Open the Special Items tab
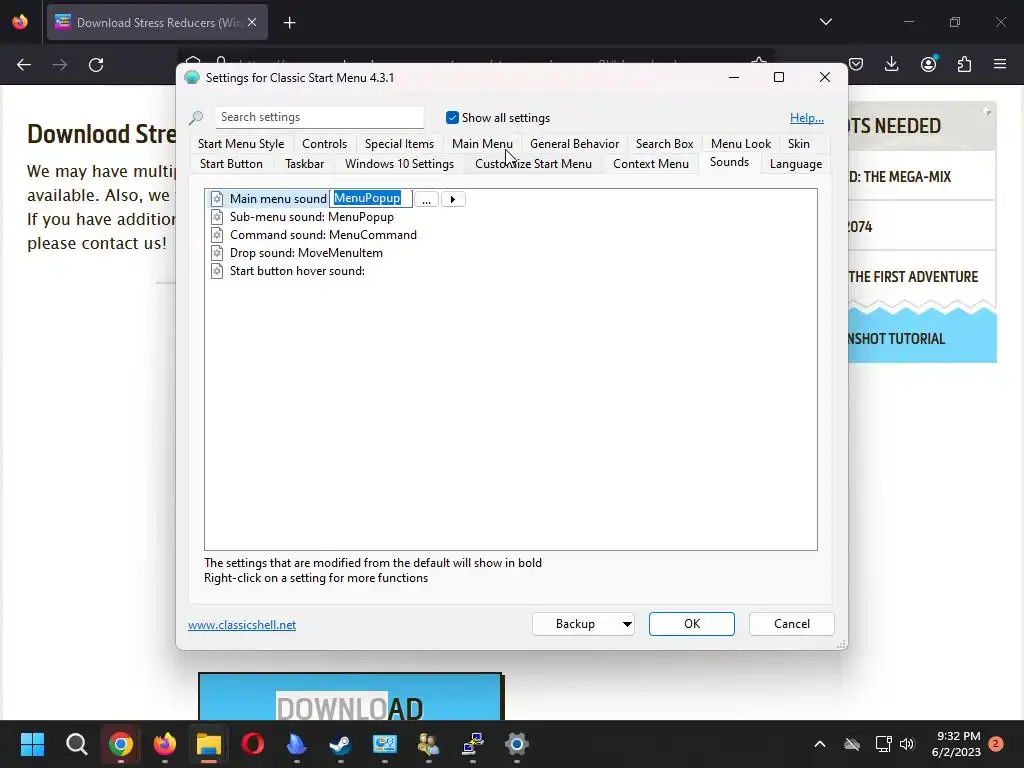The image size is (1024, 768). point(399,144)
